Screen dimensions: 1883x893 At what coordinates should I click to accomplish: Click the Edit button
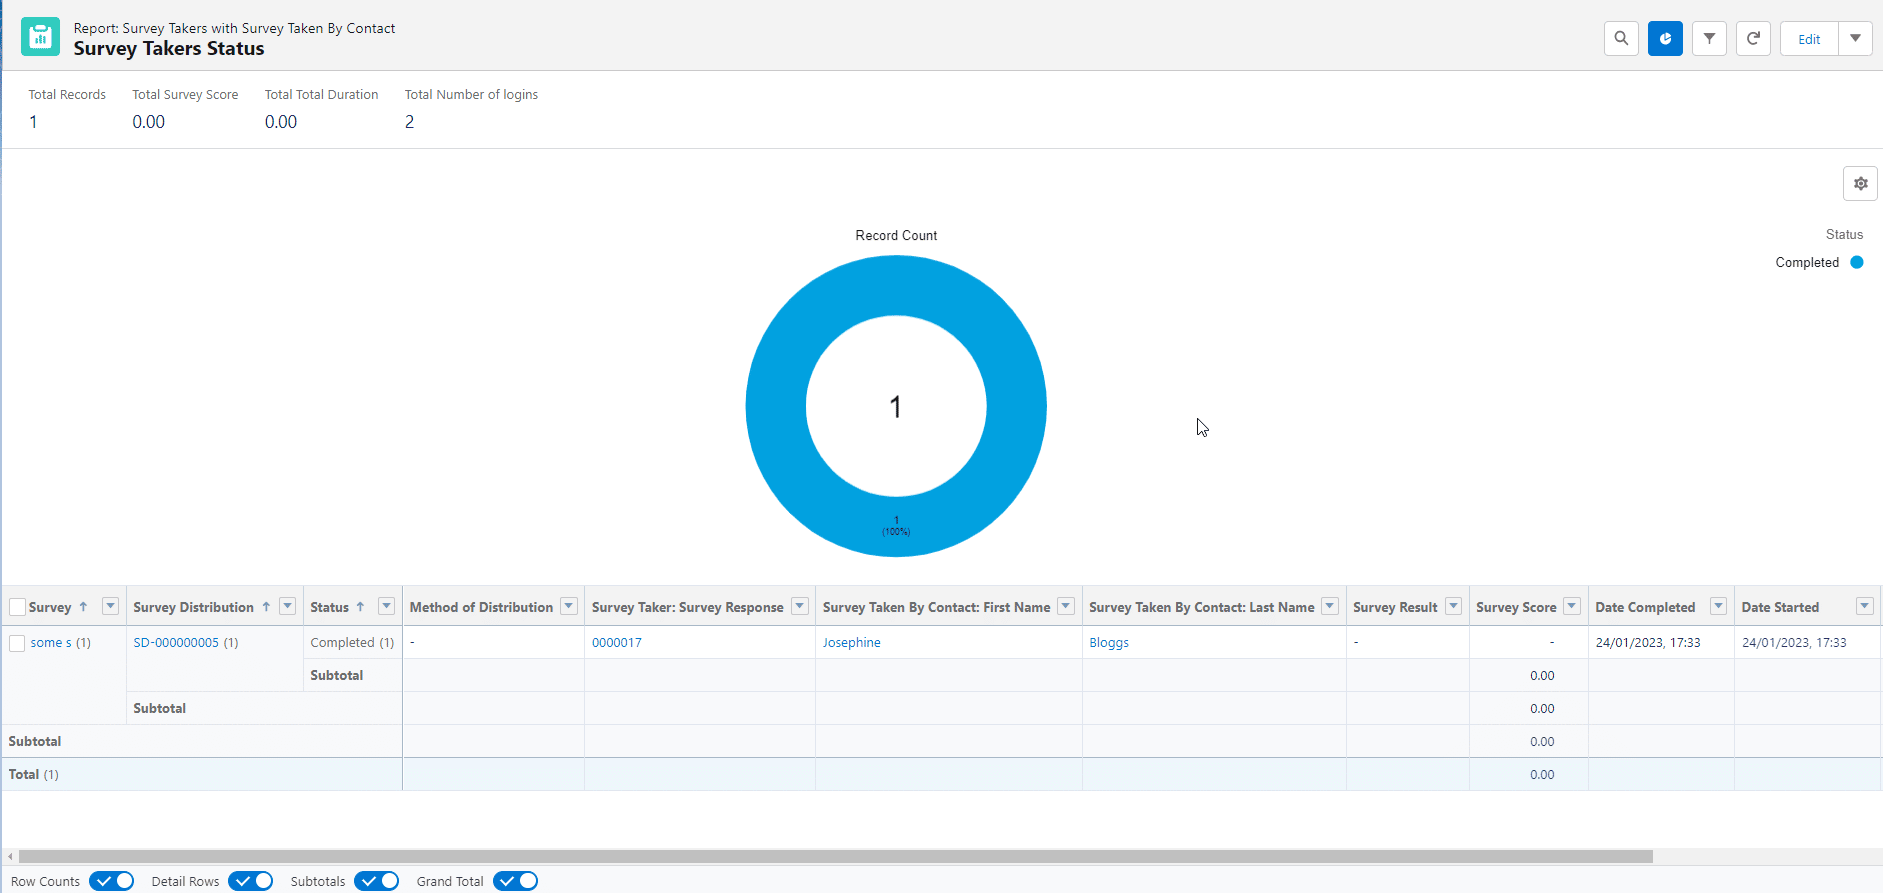pyautogui.click(x=1809, y=39)
